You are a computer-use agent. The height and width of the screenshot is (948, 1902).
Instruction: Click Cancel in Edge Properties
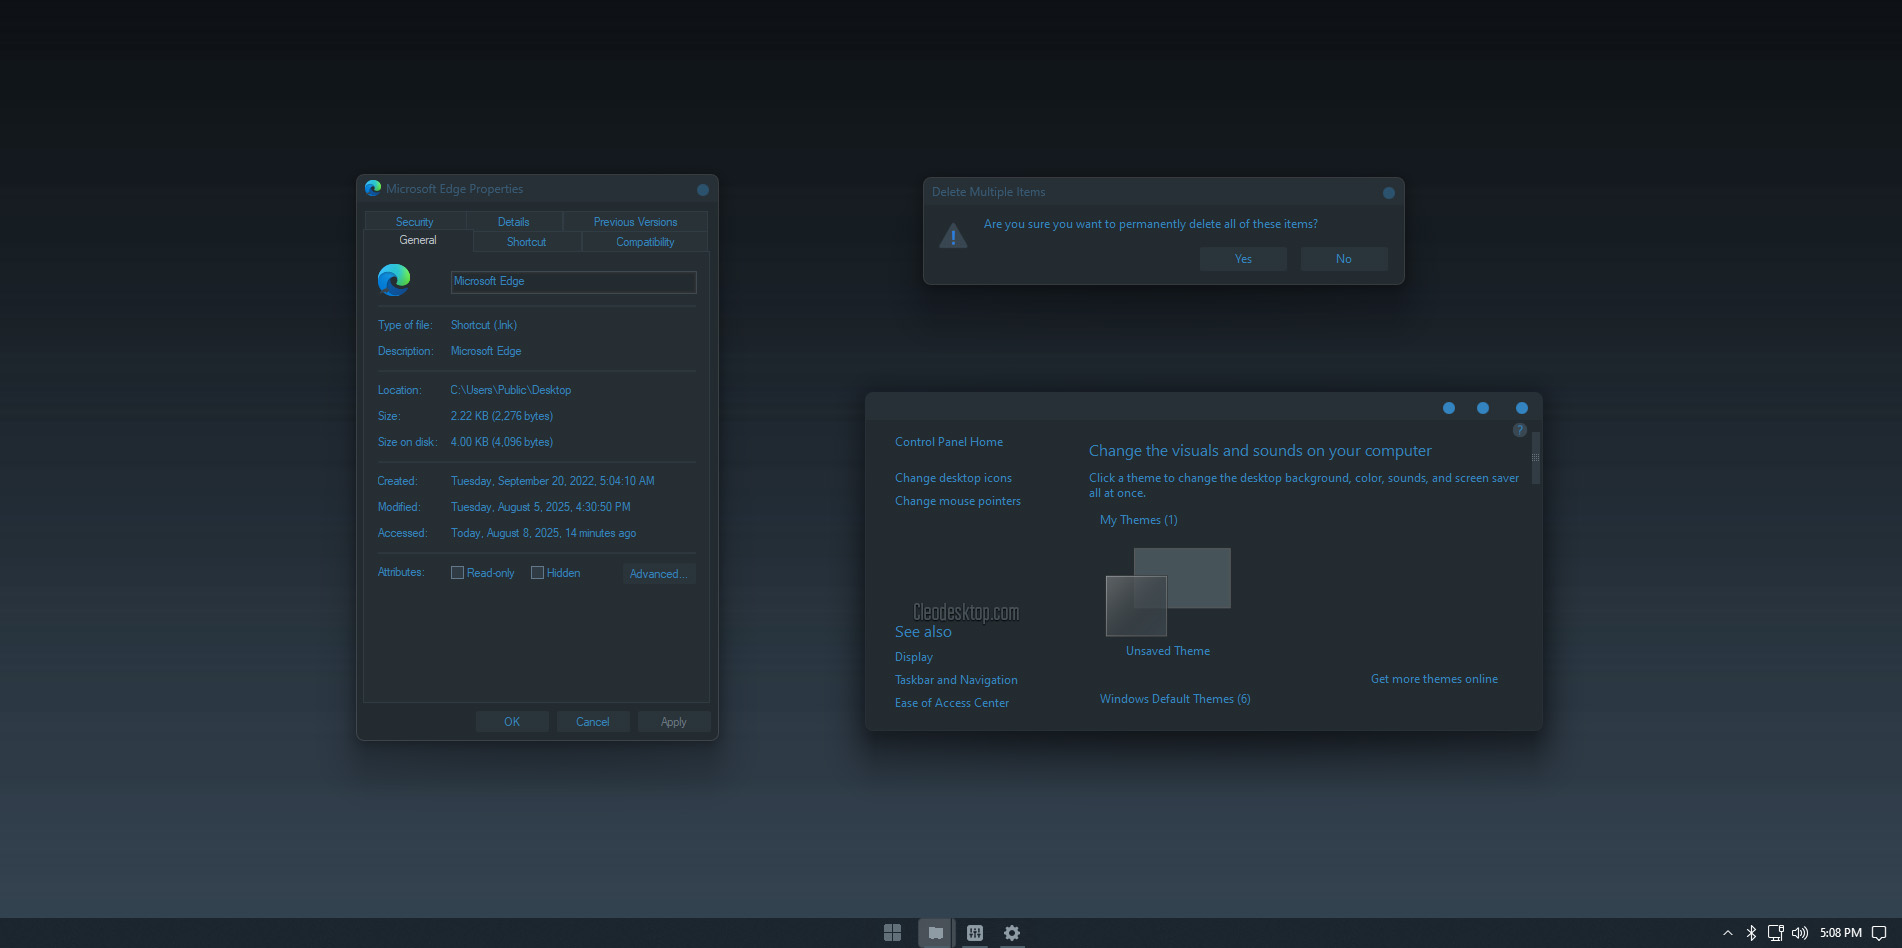(593, 722)
